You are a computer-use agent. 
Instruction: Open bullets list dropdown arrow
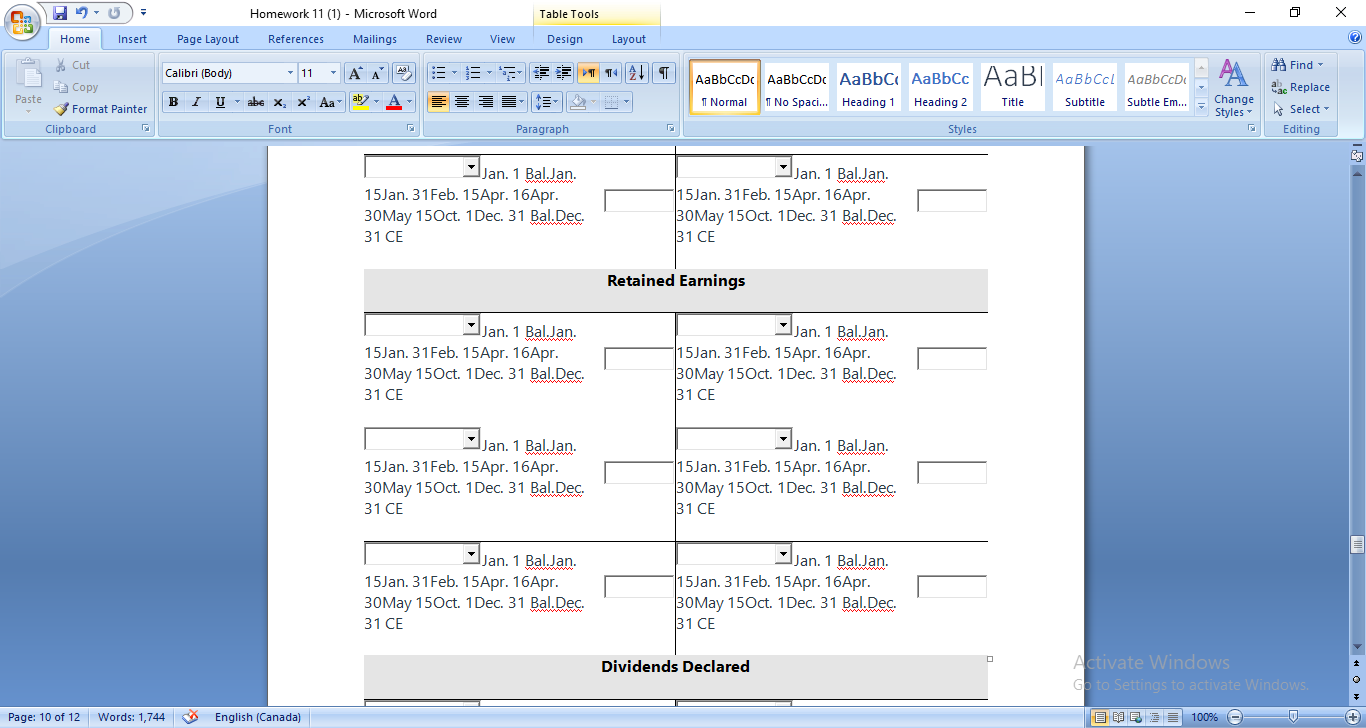454,73
